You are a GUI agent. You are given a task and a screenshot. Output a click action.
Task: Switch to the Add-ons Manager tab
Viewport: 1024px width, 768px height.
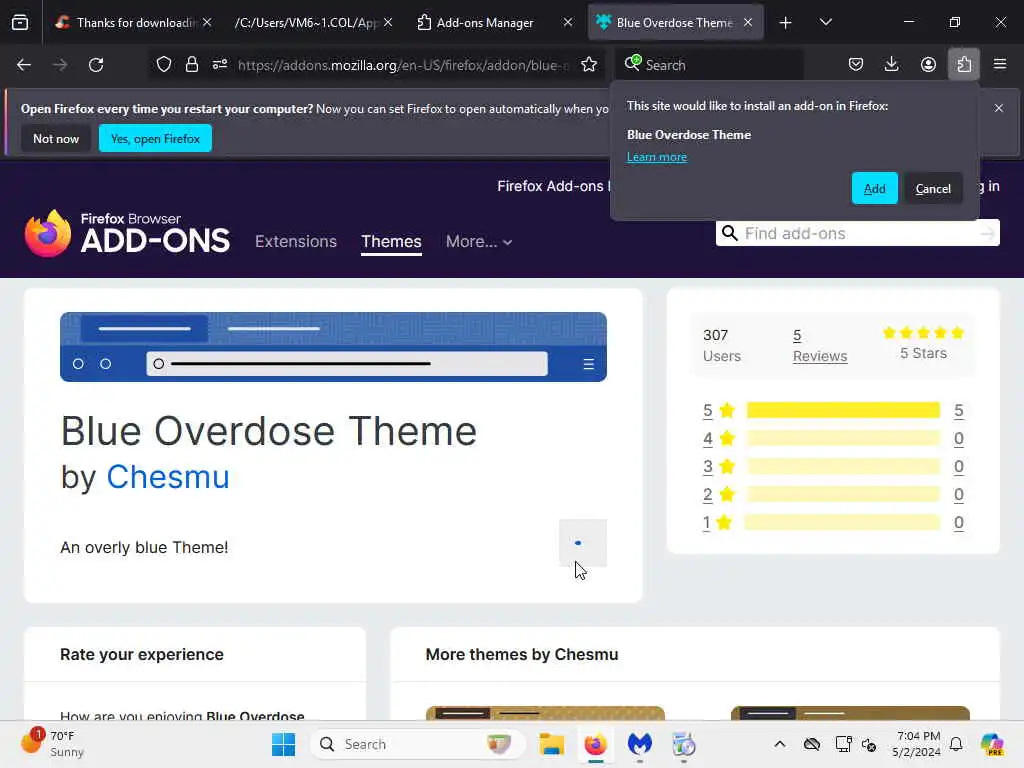click(485, 22)
